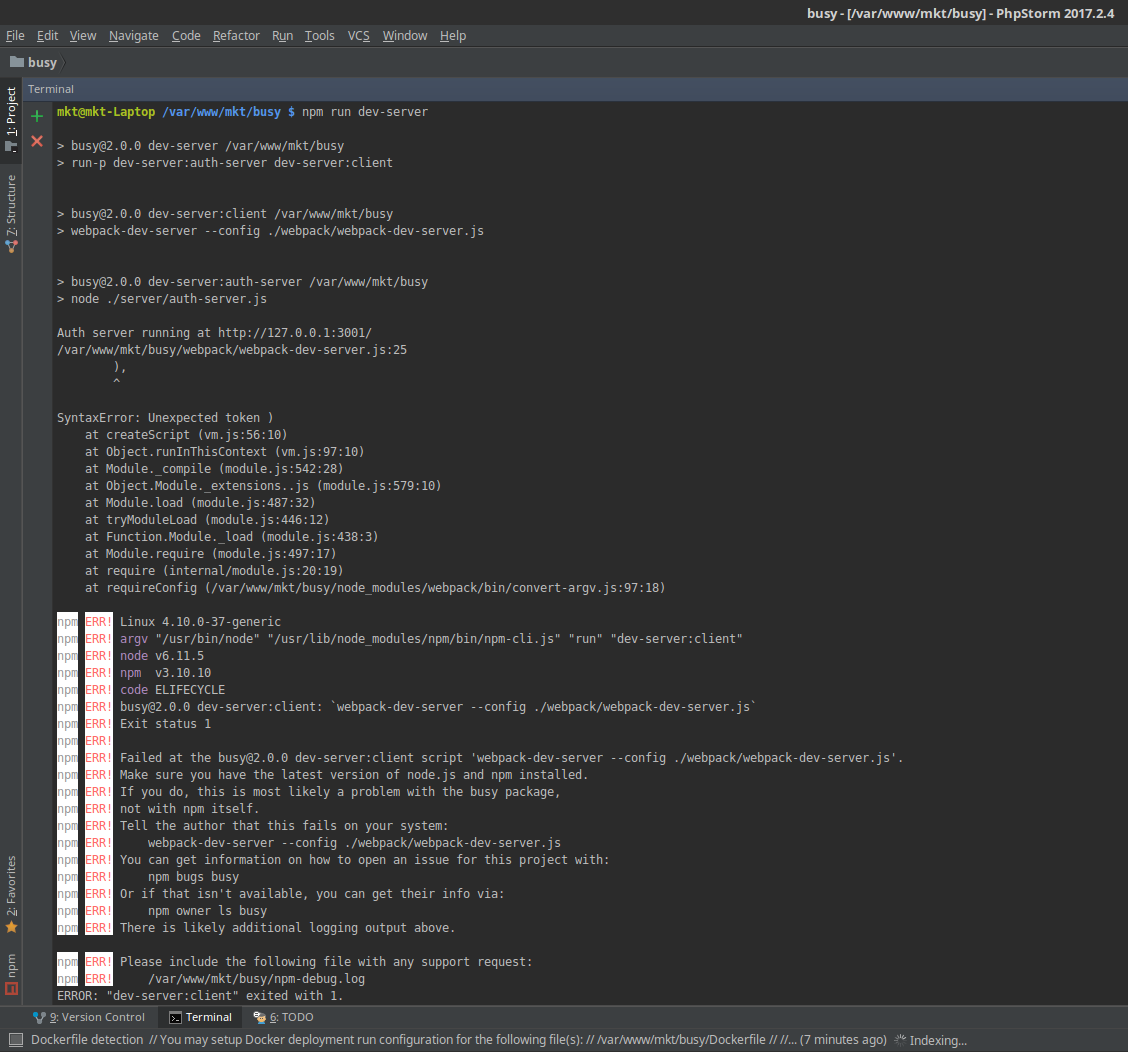Open the Navigate menu
The height and width of the screenshot is (1052, 1128).
click(133, 35)
